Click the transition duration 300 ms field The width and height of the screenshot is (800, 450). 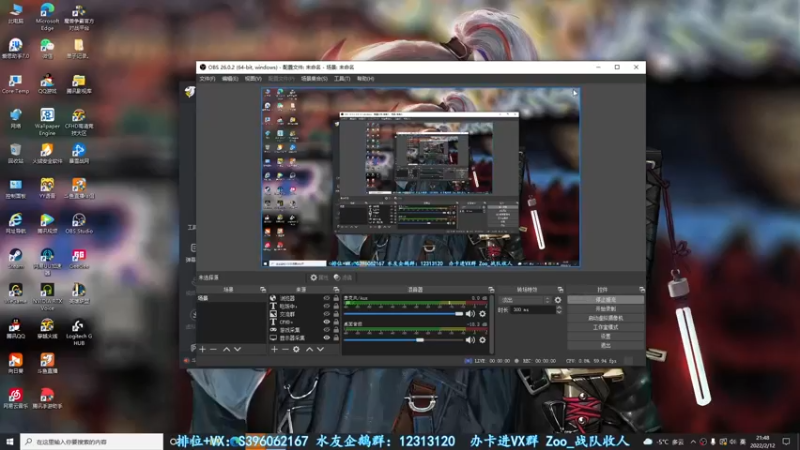pyautogui.click(x=532, y=310)
